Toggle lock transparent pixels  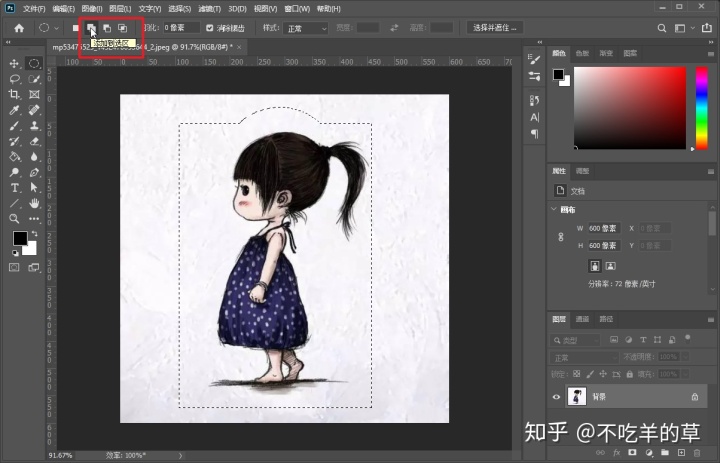[x=577, y=374]
